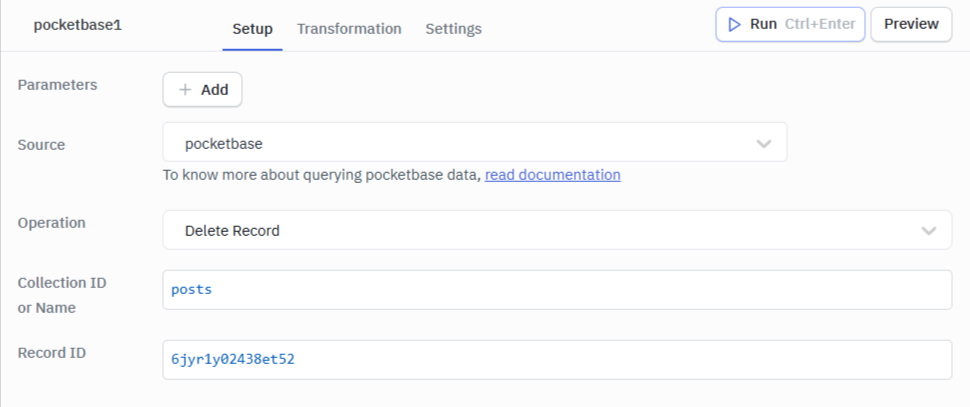Screen dimensions: 970x407
Task: Expand the Delete Record operation dropdown
Action: tap(556, 230)
